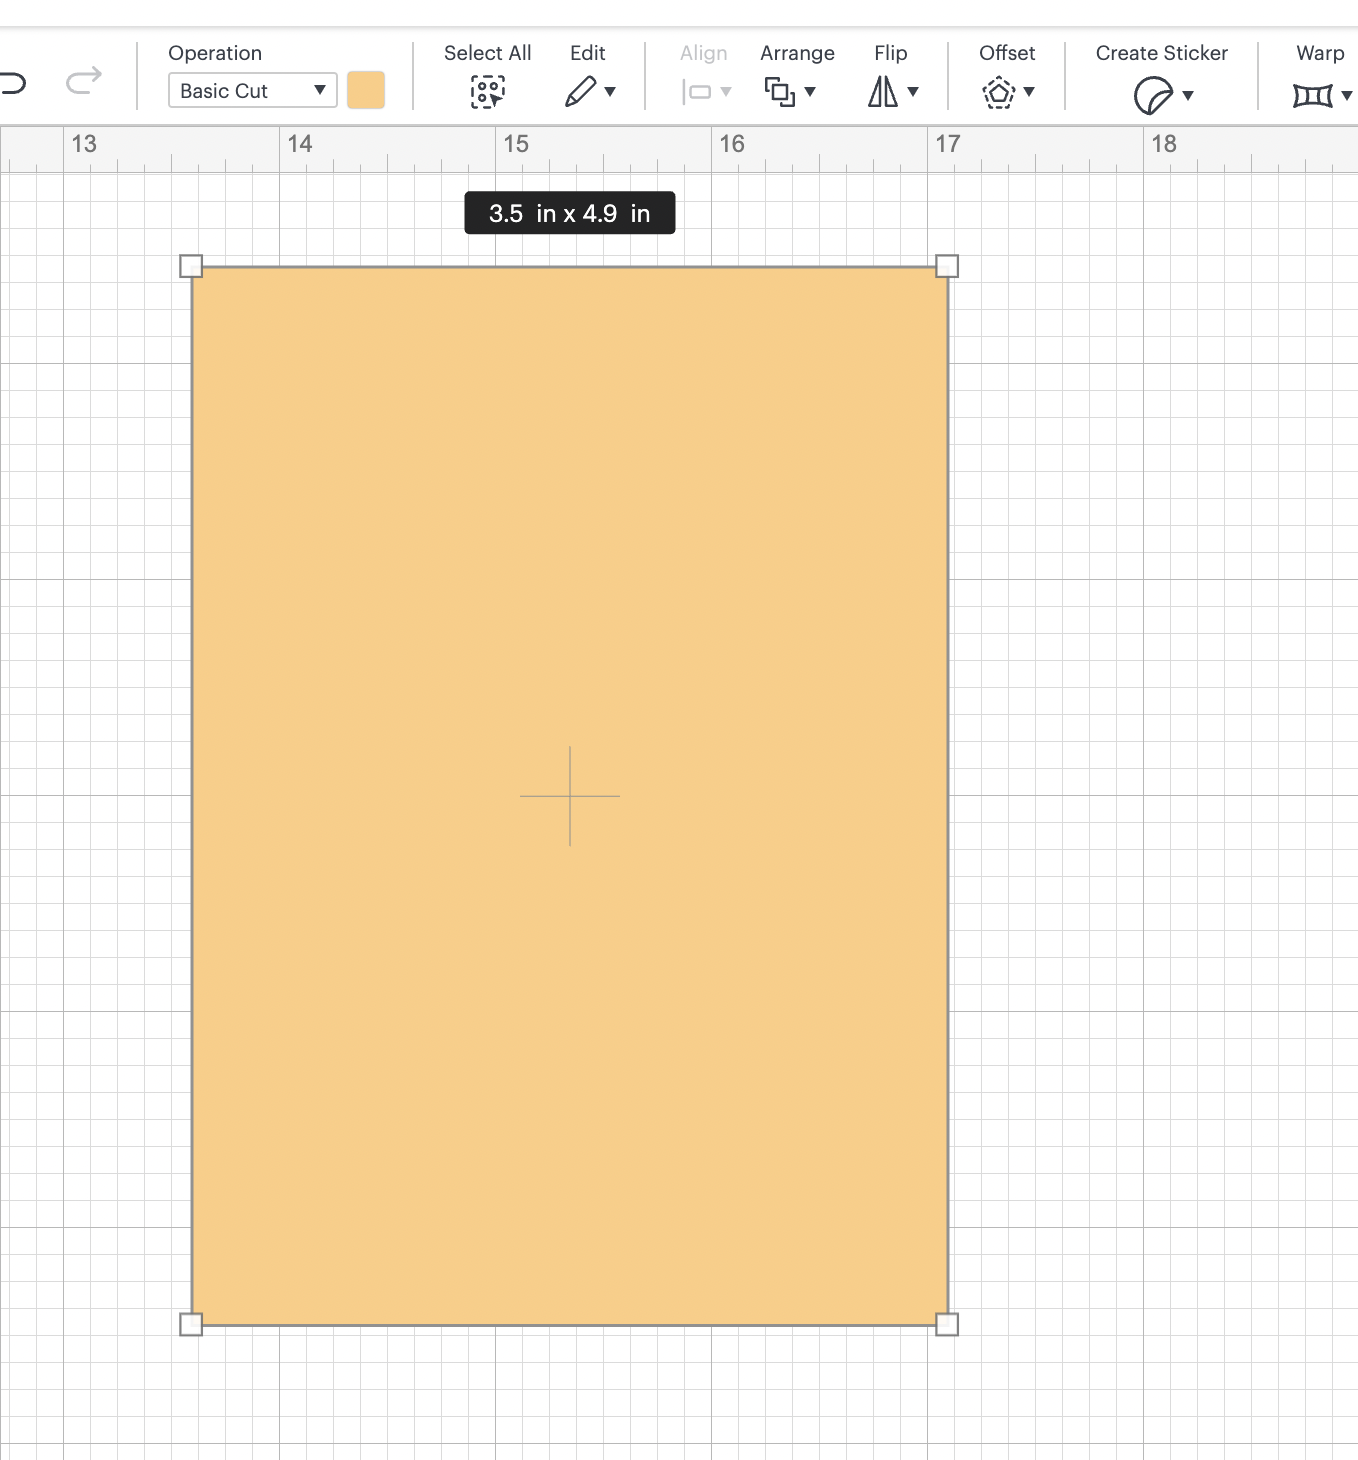This screenshot has width=1358, height=1460.
Task: Click the Edit label in toolbar
Action: point(588,53)
